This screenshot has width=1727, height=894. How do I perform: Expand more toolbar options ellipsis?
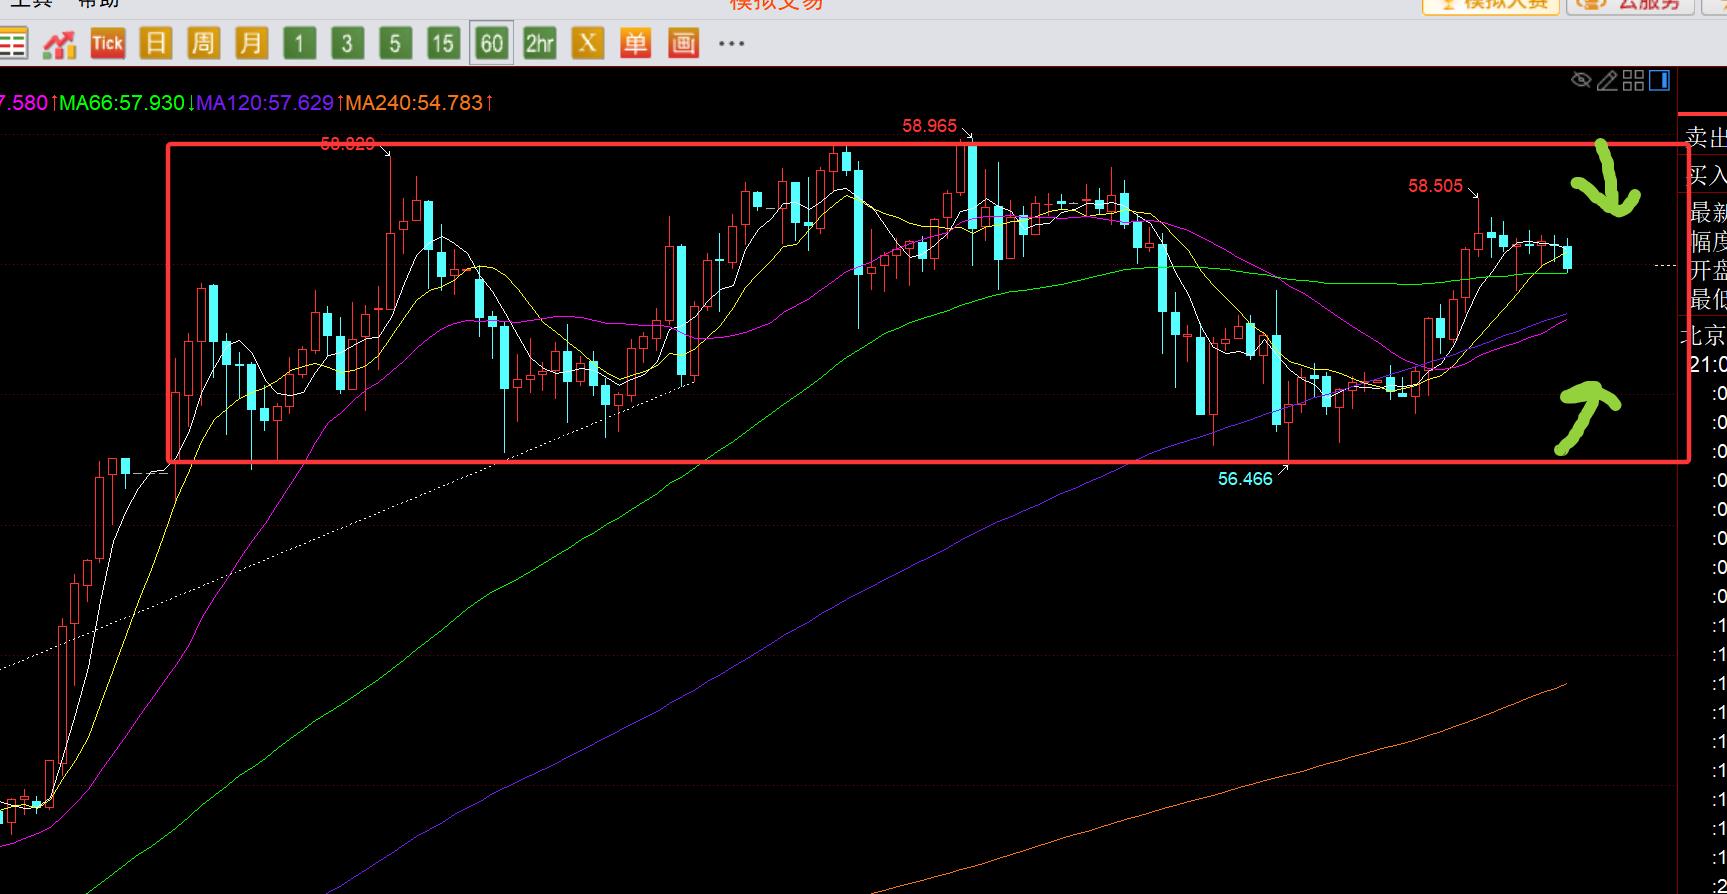[x=731, y=44]
